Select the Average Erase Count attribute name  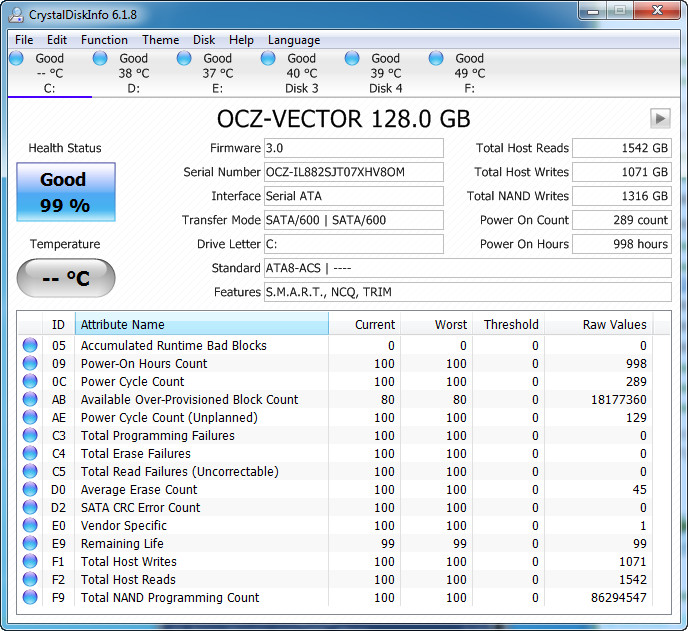[x=139, y=490]
